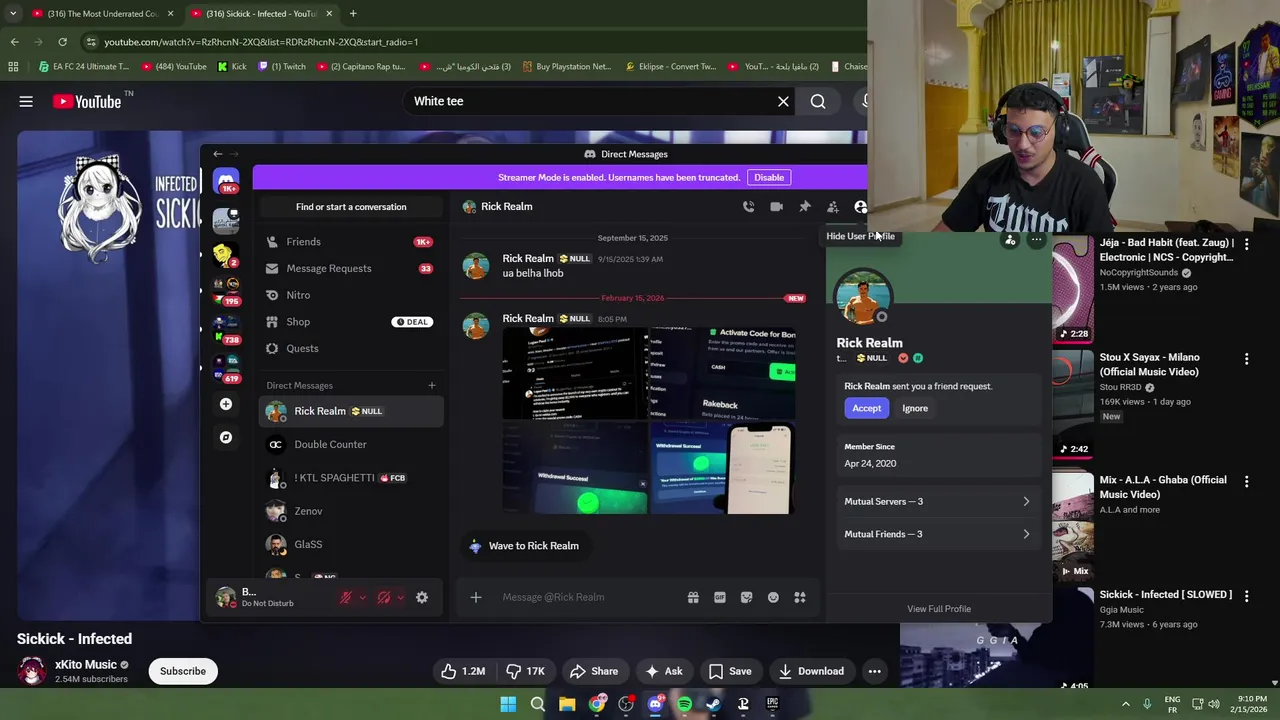Start a video call in Discord
This screenshot has height=720, width=1280.
pos(776,207)
